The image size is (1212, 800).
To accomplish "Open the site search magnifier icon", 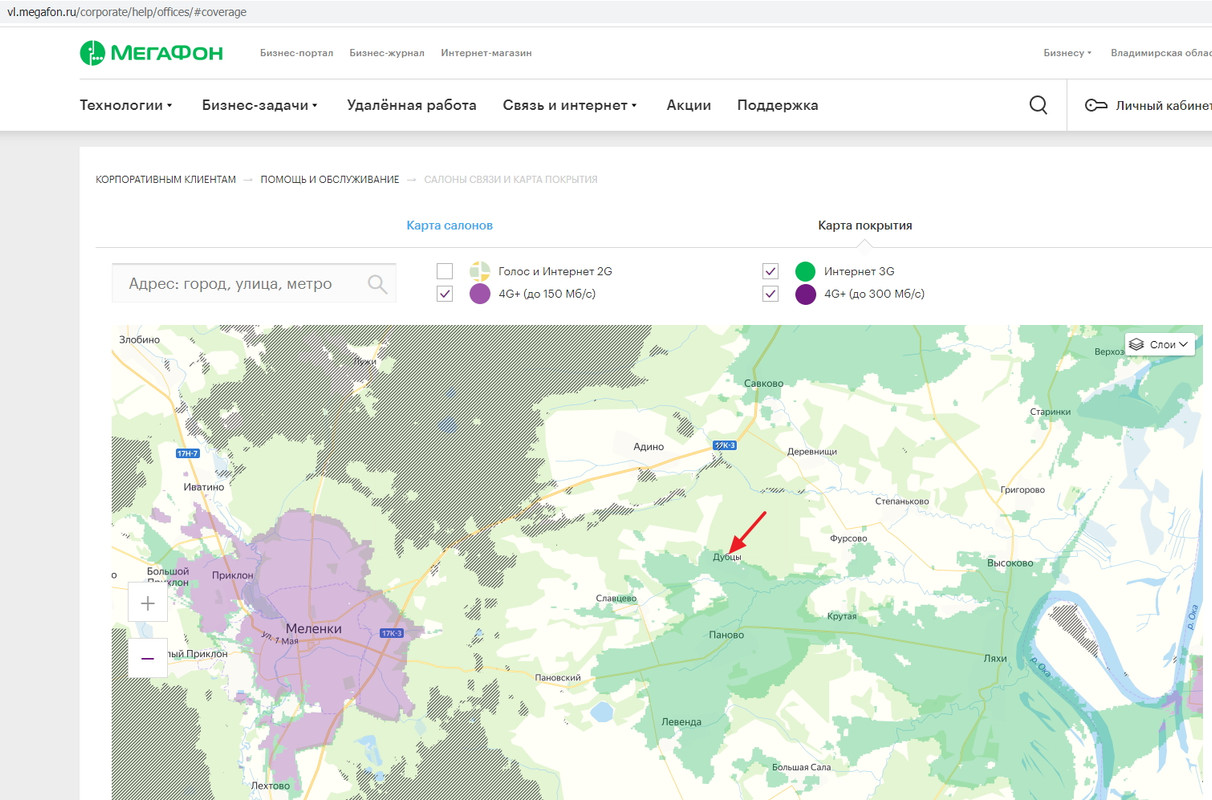I will pyautogui.click(x=1038, y=105).
